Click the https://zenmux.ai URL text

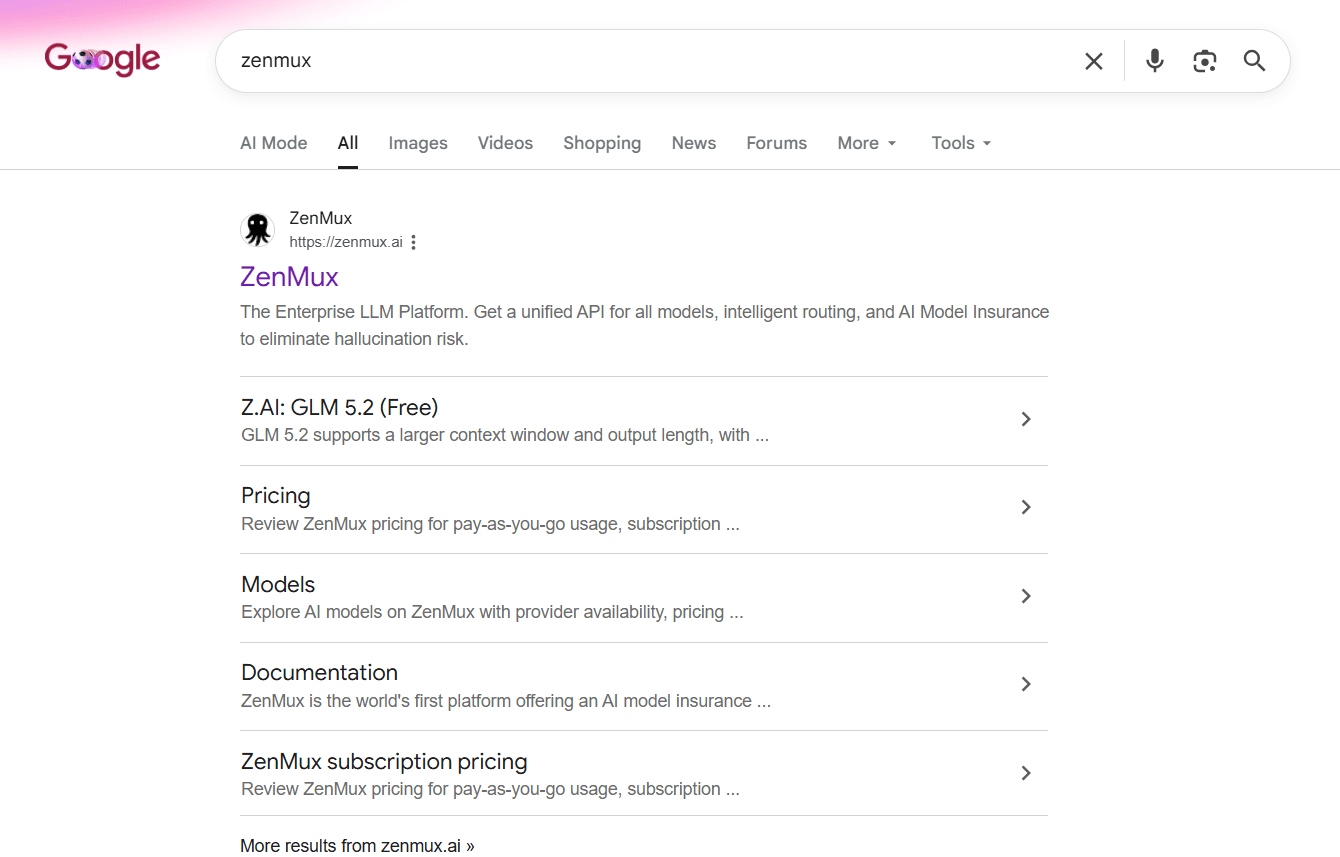(x=346, y=242)
